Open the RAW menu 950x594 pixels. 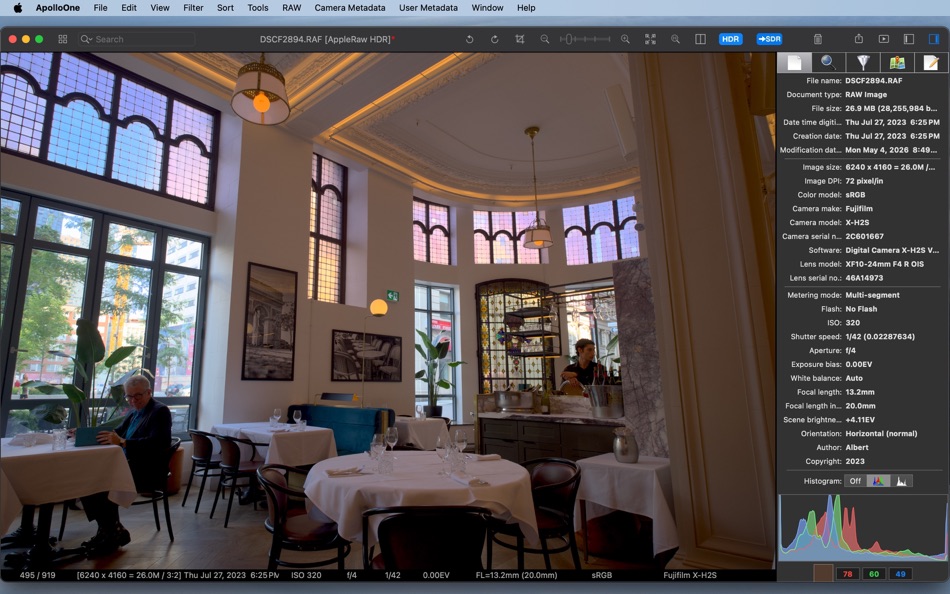pyautogui.click(x=291, y=8)
